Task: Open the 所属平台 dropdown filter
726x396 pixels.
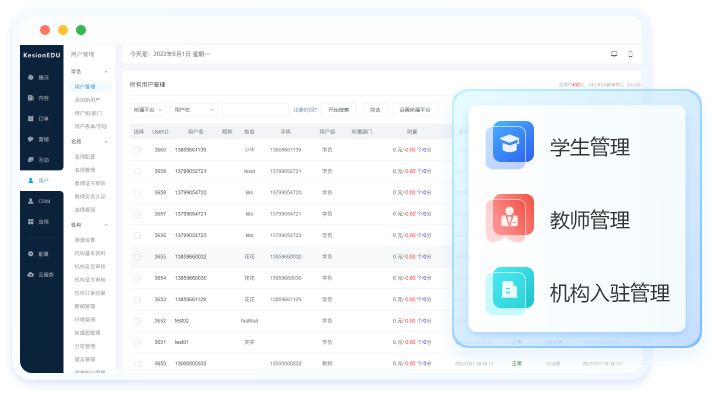Action: tap(148, 110)
